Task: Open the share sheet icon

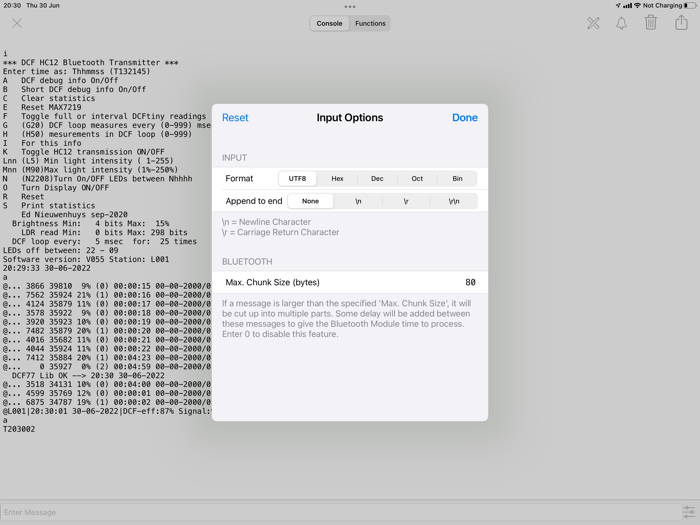Action: pos(681,22)
